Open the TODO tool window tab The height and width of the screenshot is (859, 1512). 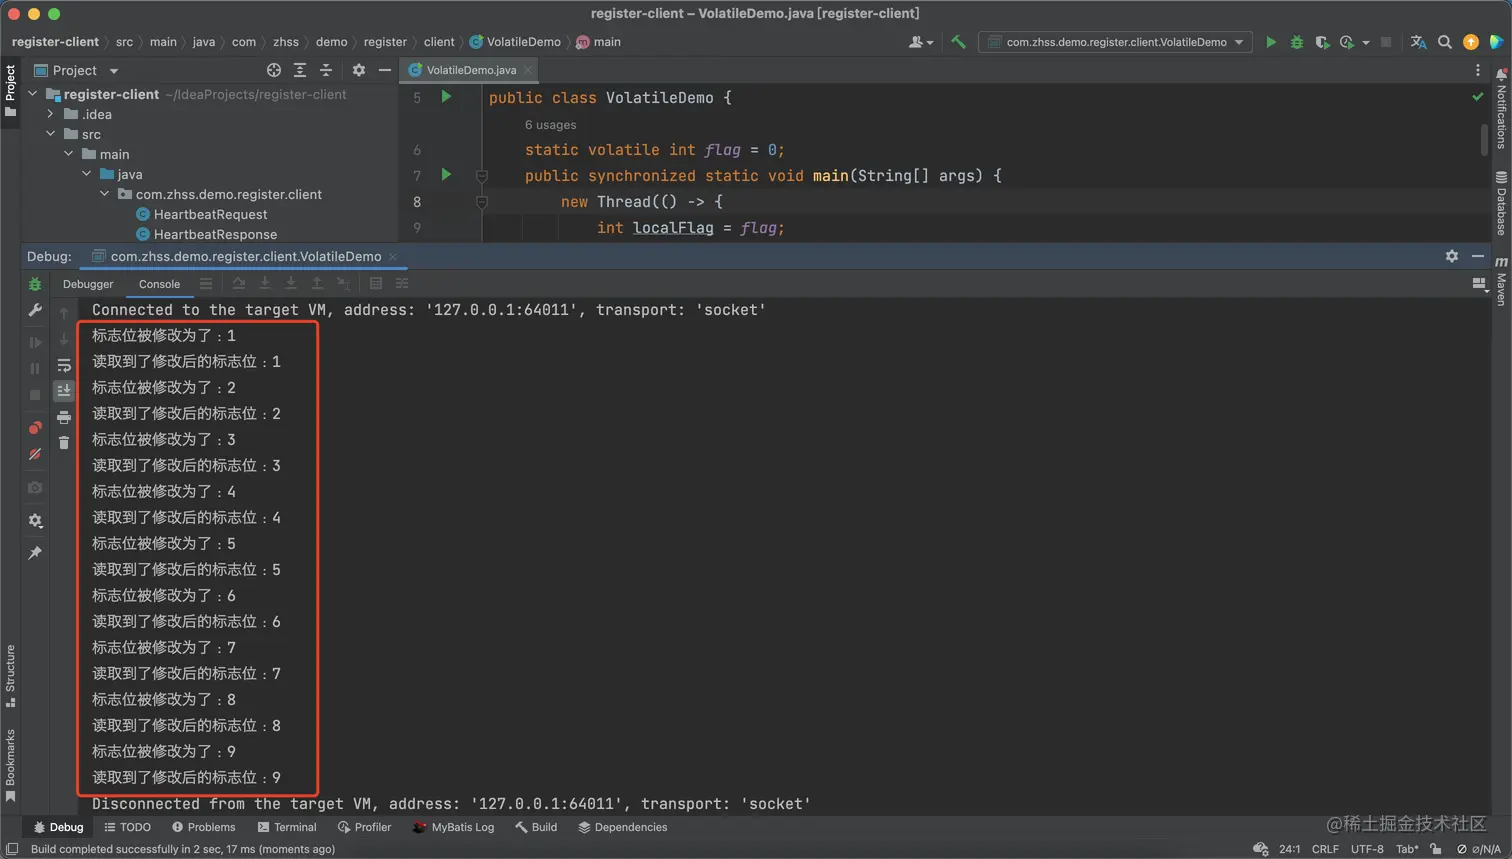[x=127, y=827]
